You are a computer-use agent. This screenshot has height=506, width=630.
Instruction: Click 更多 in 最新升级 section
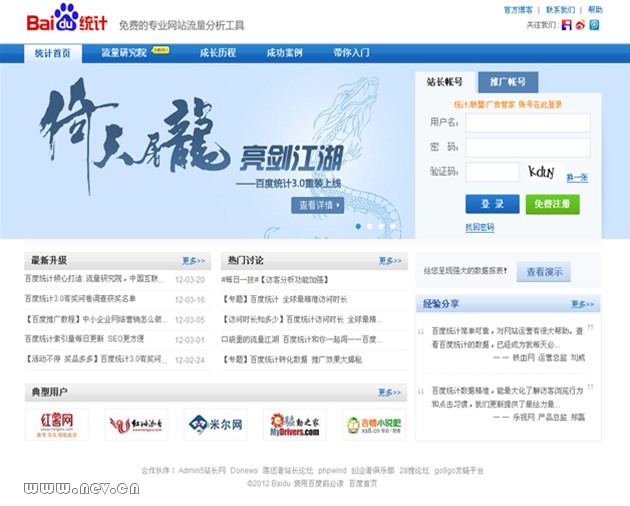coord(194,261)
